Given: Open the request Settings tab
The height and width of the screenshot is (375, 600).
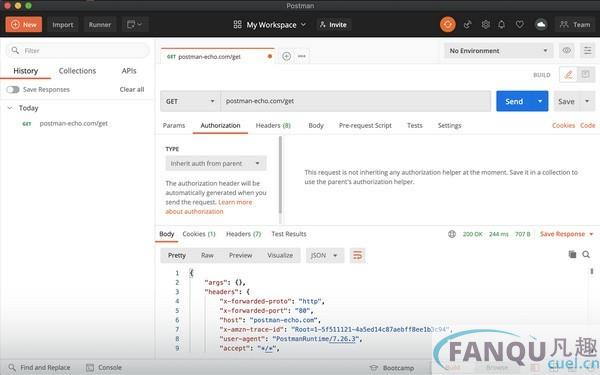Looking at the screenshot, I should (450, 126).
